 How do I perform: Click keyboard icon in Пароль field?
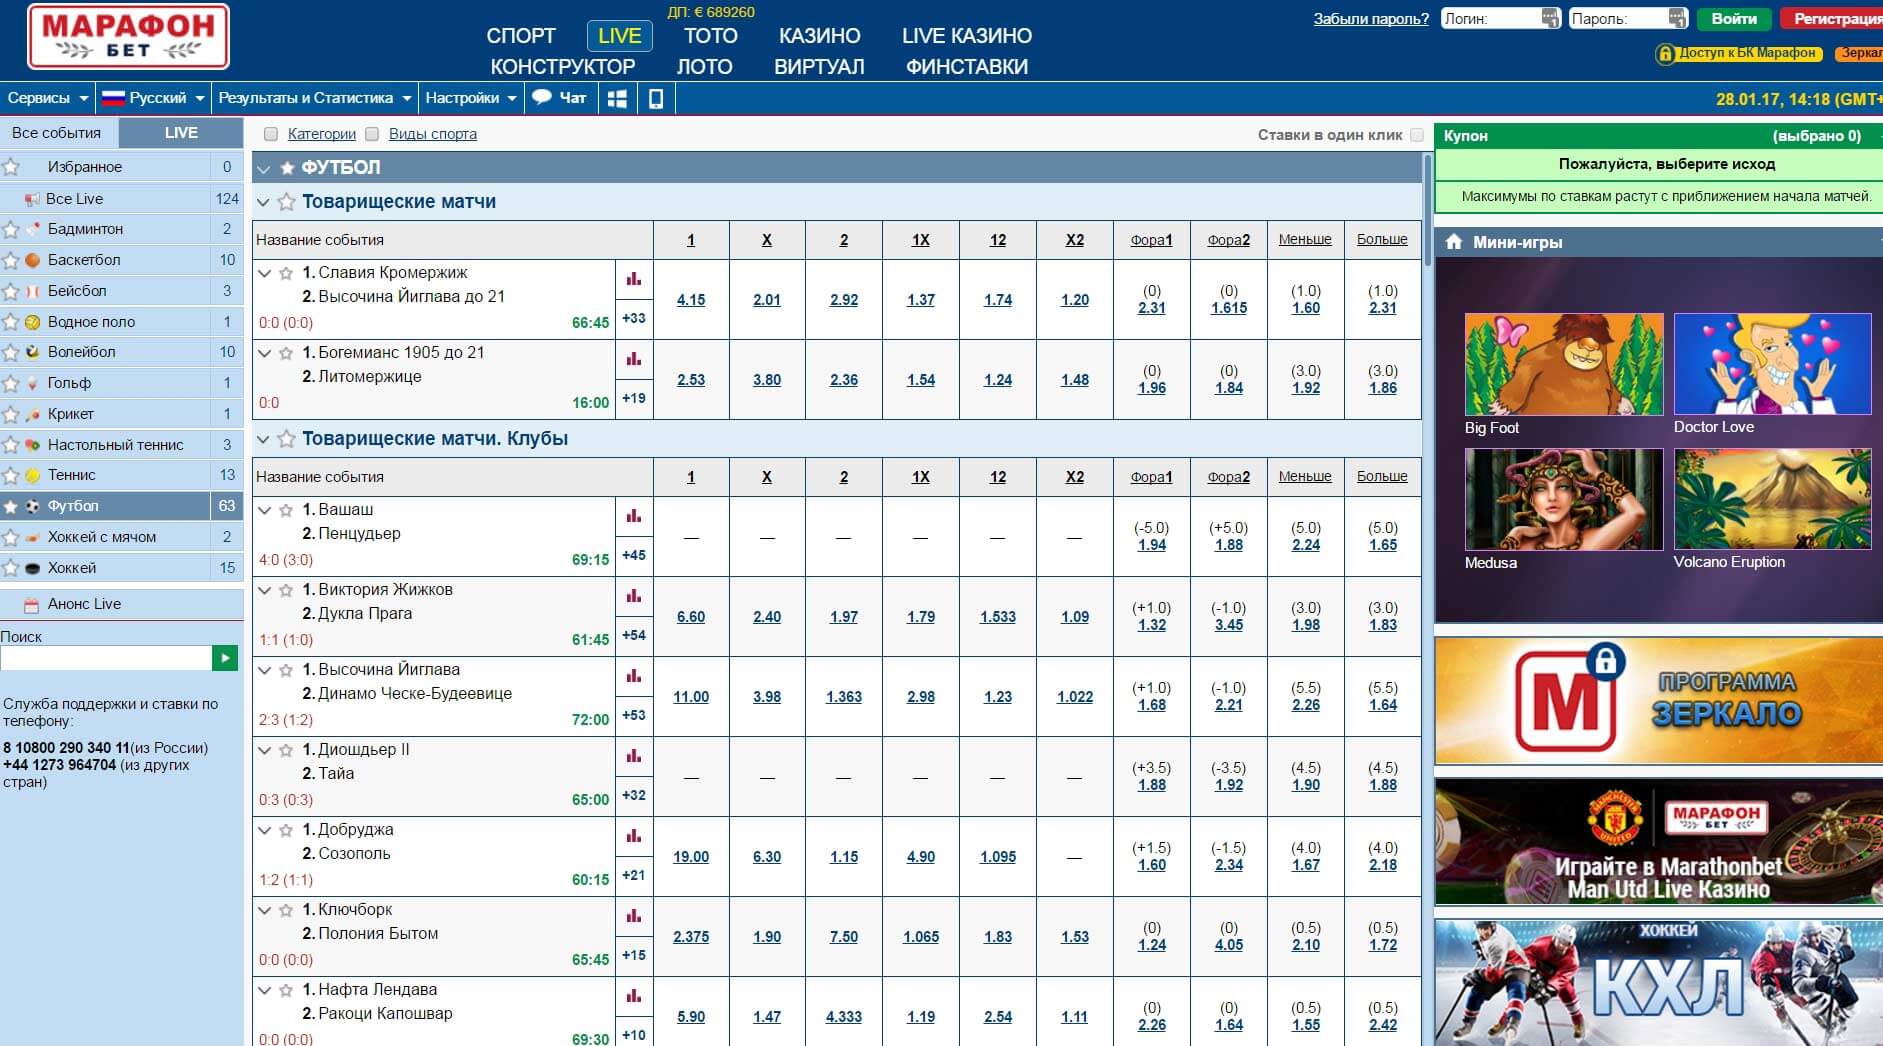point(1678,18)
